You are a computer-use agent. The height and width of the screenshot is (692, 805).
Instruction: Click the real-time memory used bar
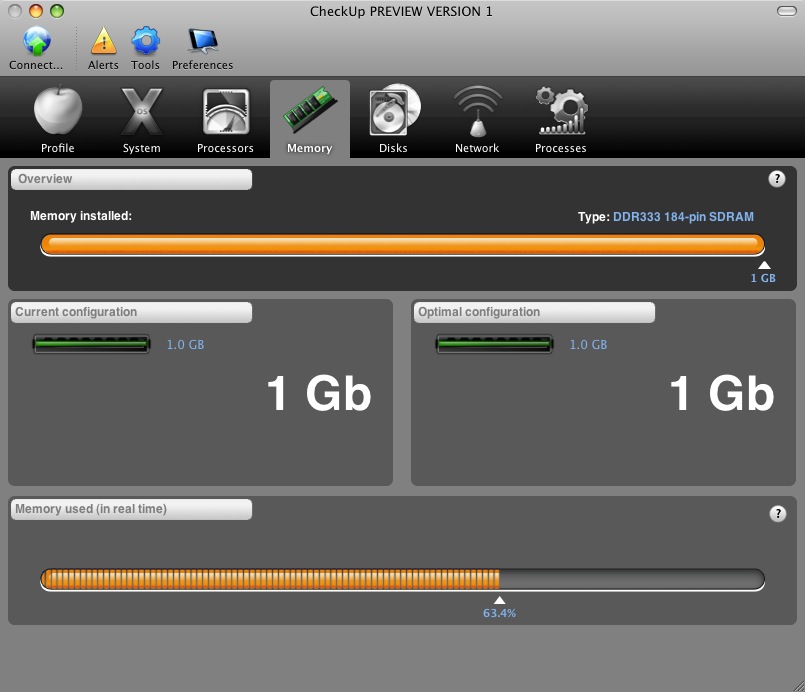pyautogui.click(x=402, y=580)
